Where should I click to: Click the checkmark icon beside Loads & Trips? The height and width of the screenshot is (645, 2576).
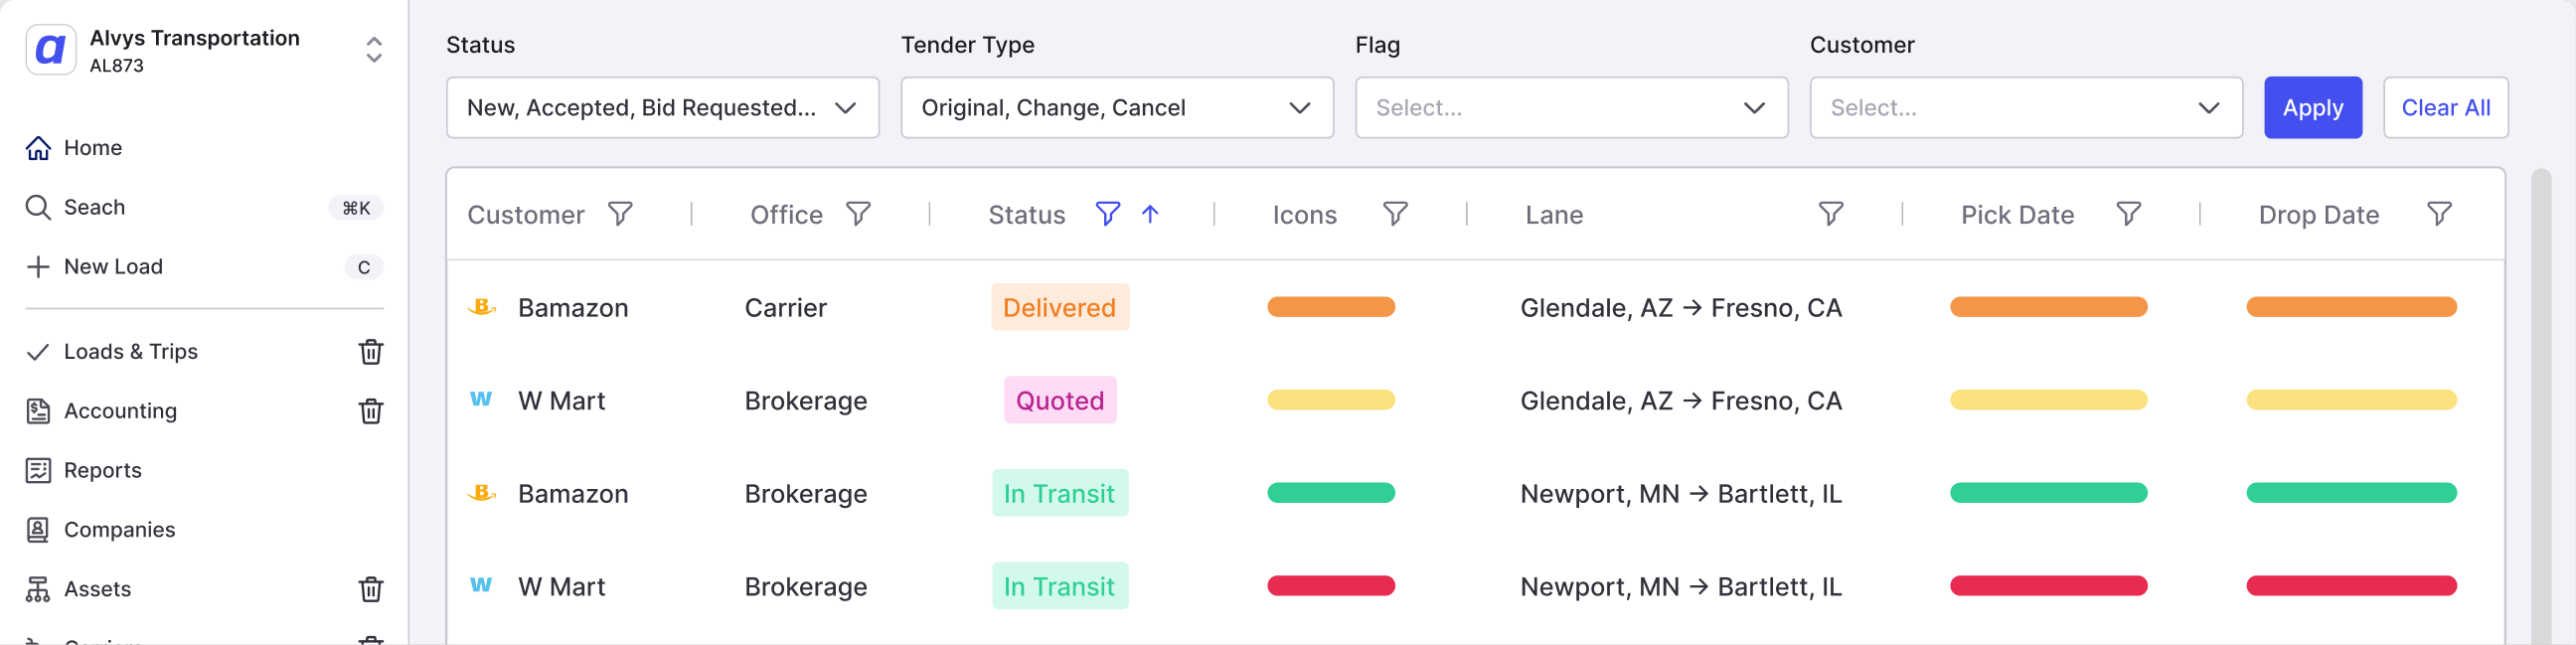pos(38,352)
